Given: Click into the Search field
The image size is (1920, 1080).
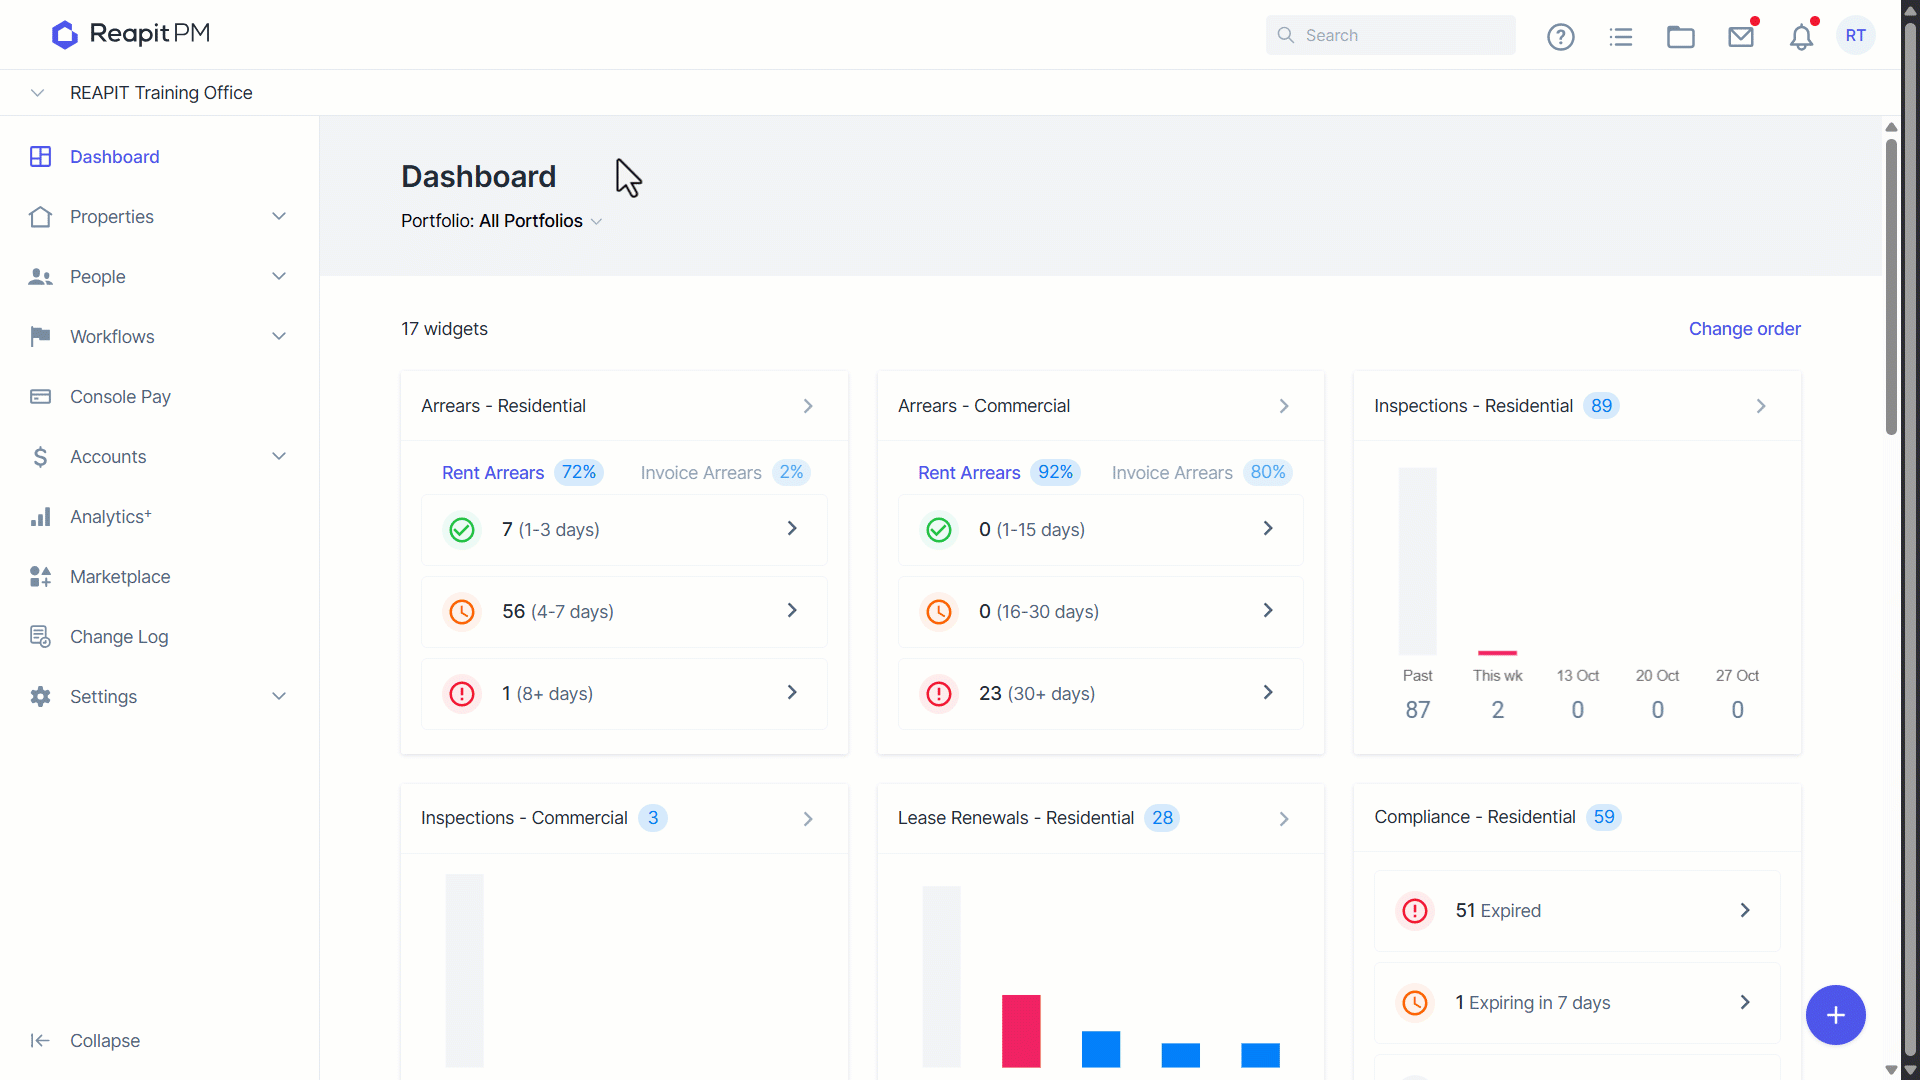Looking at the screenshot, I should click(x=1390, y=35).
